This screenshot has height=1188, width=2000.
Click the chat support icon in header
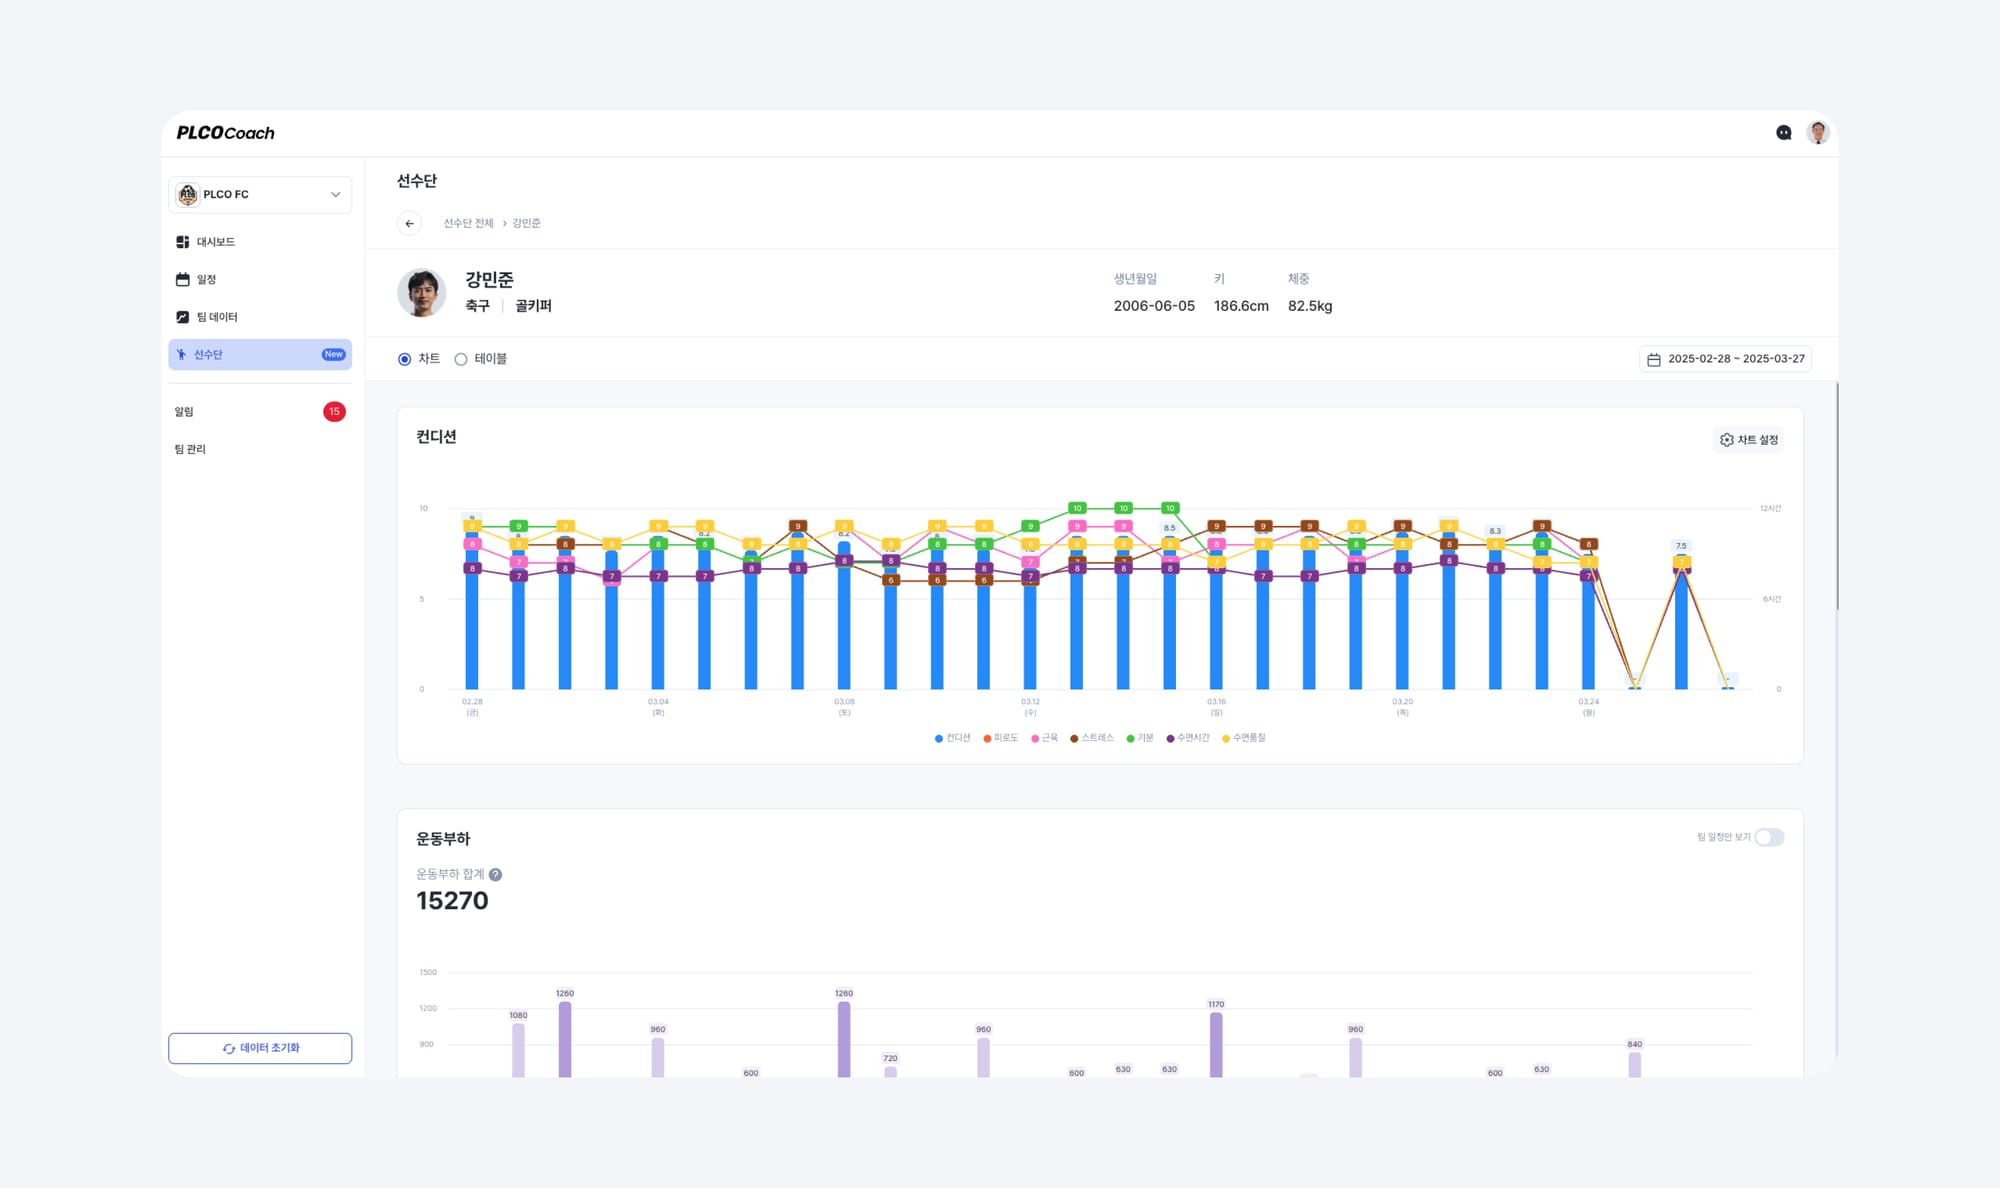point(1783,132)
